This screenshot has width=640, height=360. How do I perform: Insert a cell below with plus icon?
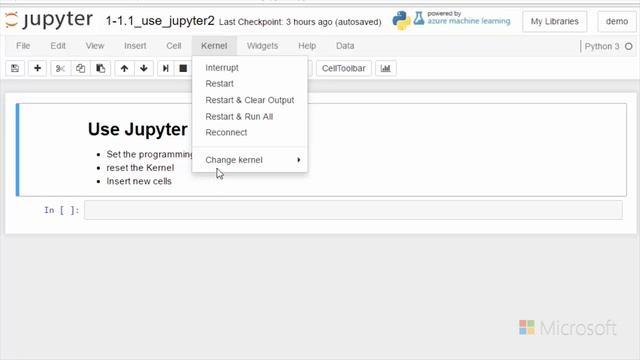pos(37,68)
